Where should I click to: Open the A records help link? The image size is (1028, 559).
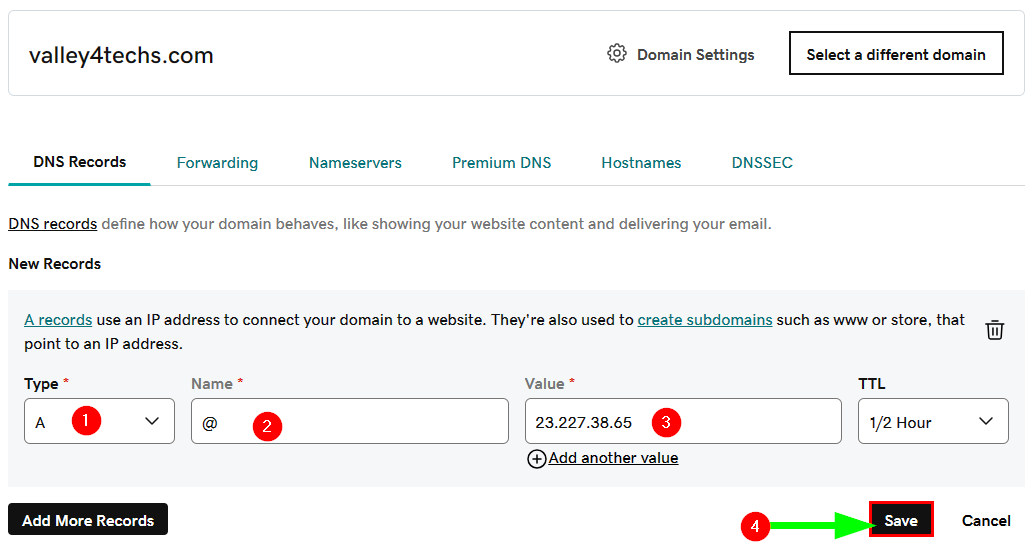(x=58, y=320)
